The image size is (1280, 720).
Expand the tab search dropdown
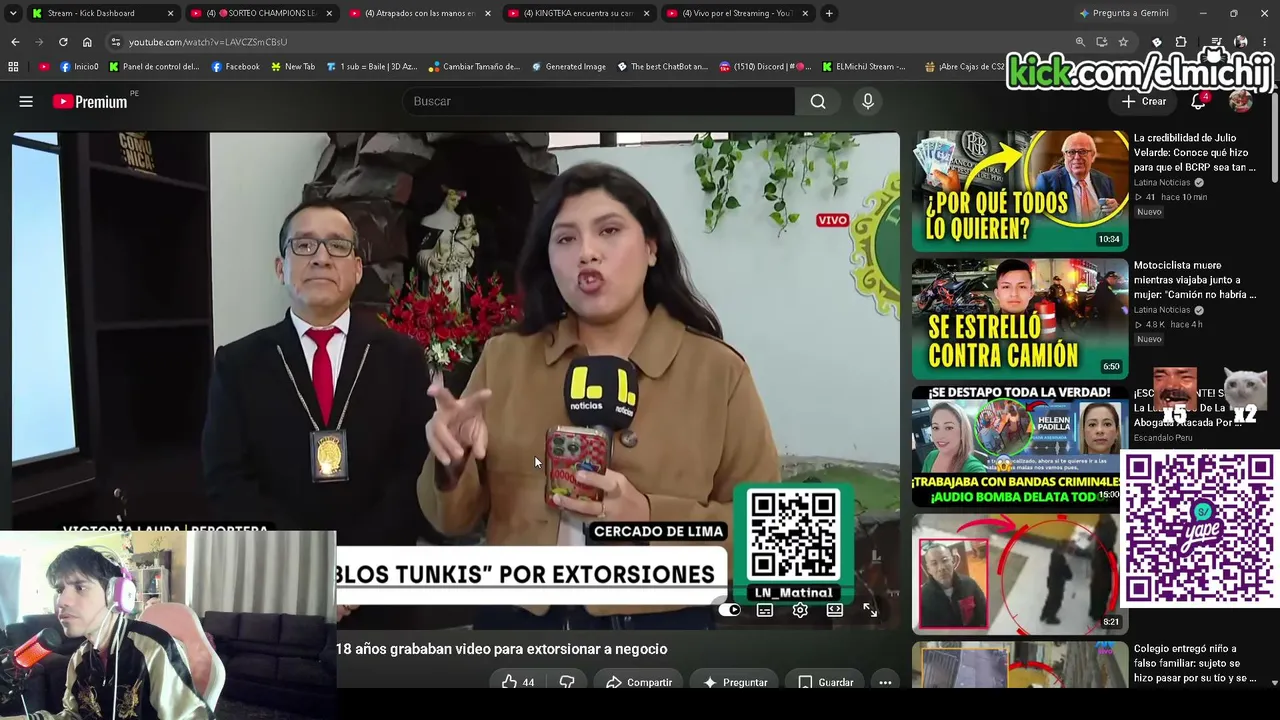point(12,13)
